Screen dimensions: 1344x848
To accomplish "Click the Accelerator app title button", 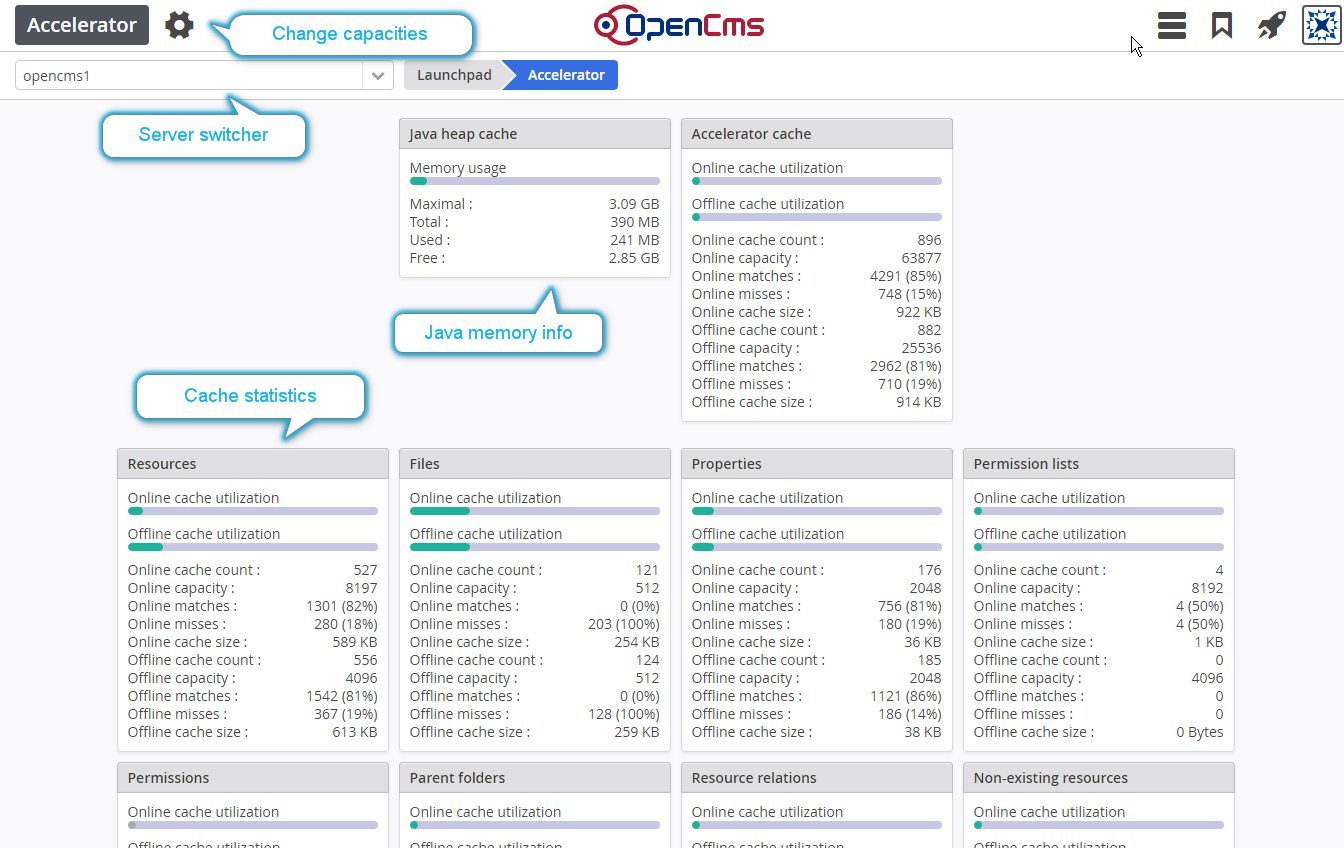I will point(82,25).
